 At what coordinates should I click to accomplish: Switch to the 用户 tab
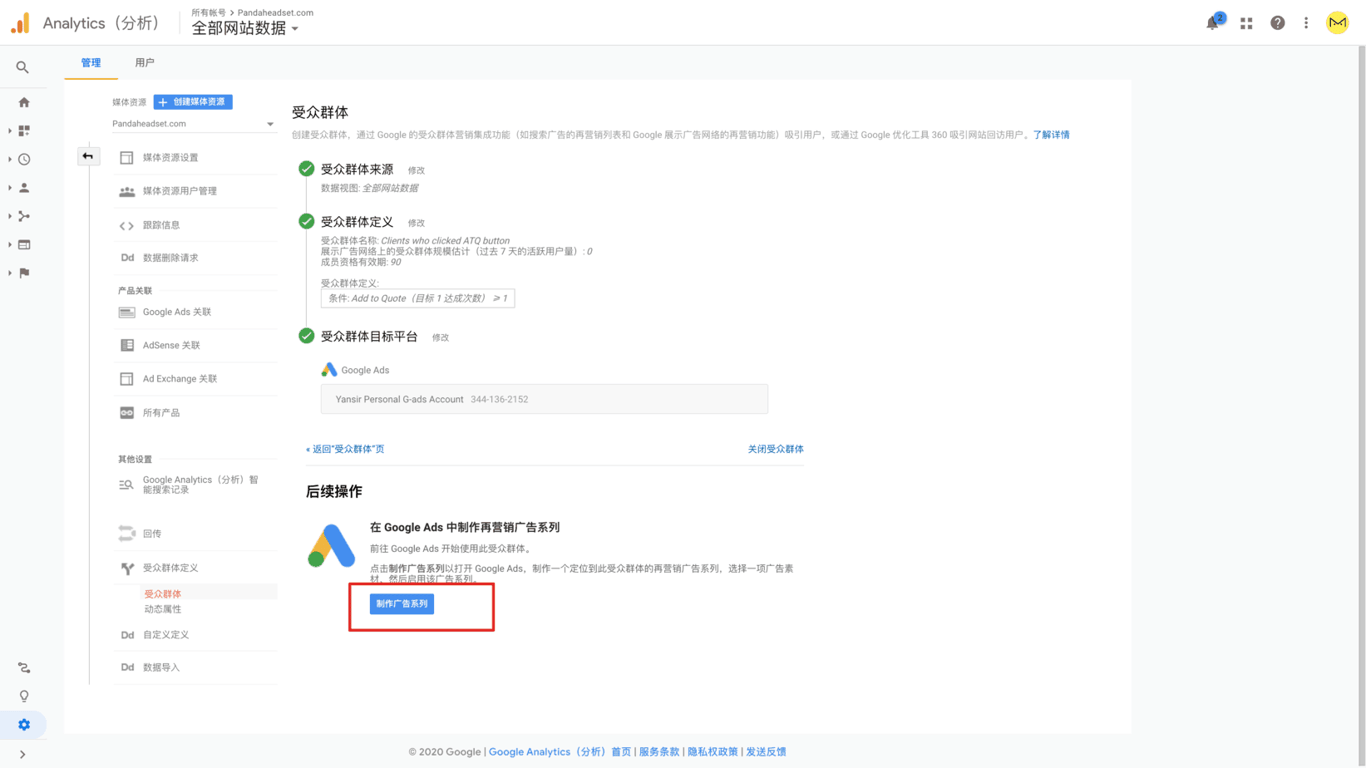145,63
